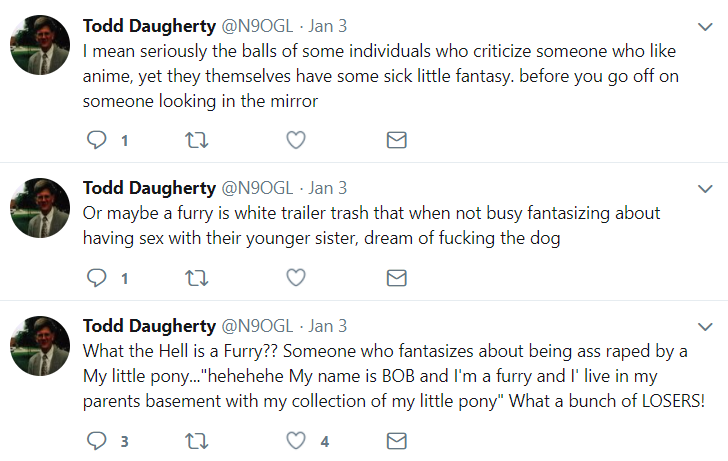Open Todd Daugherty's profile from first tweet
The width and height of the screenshot is (728, 461).
click(x=149, y=25)
